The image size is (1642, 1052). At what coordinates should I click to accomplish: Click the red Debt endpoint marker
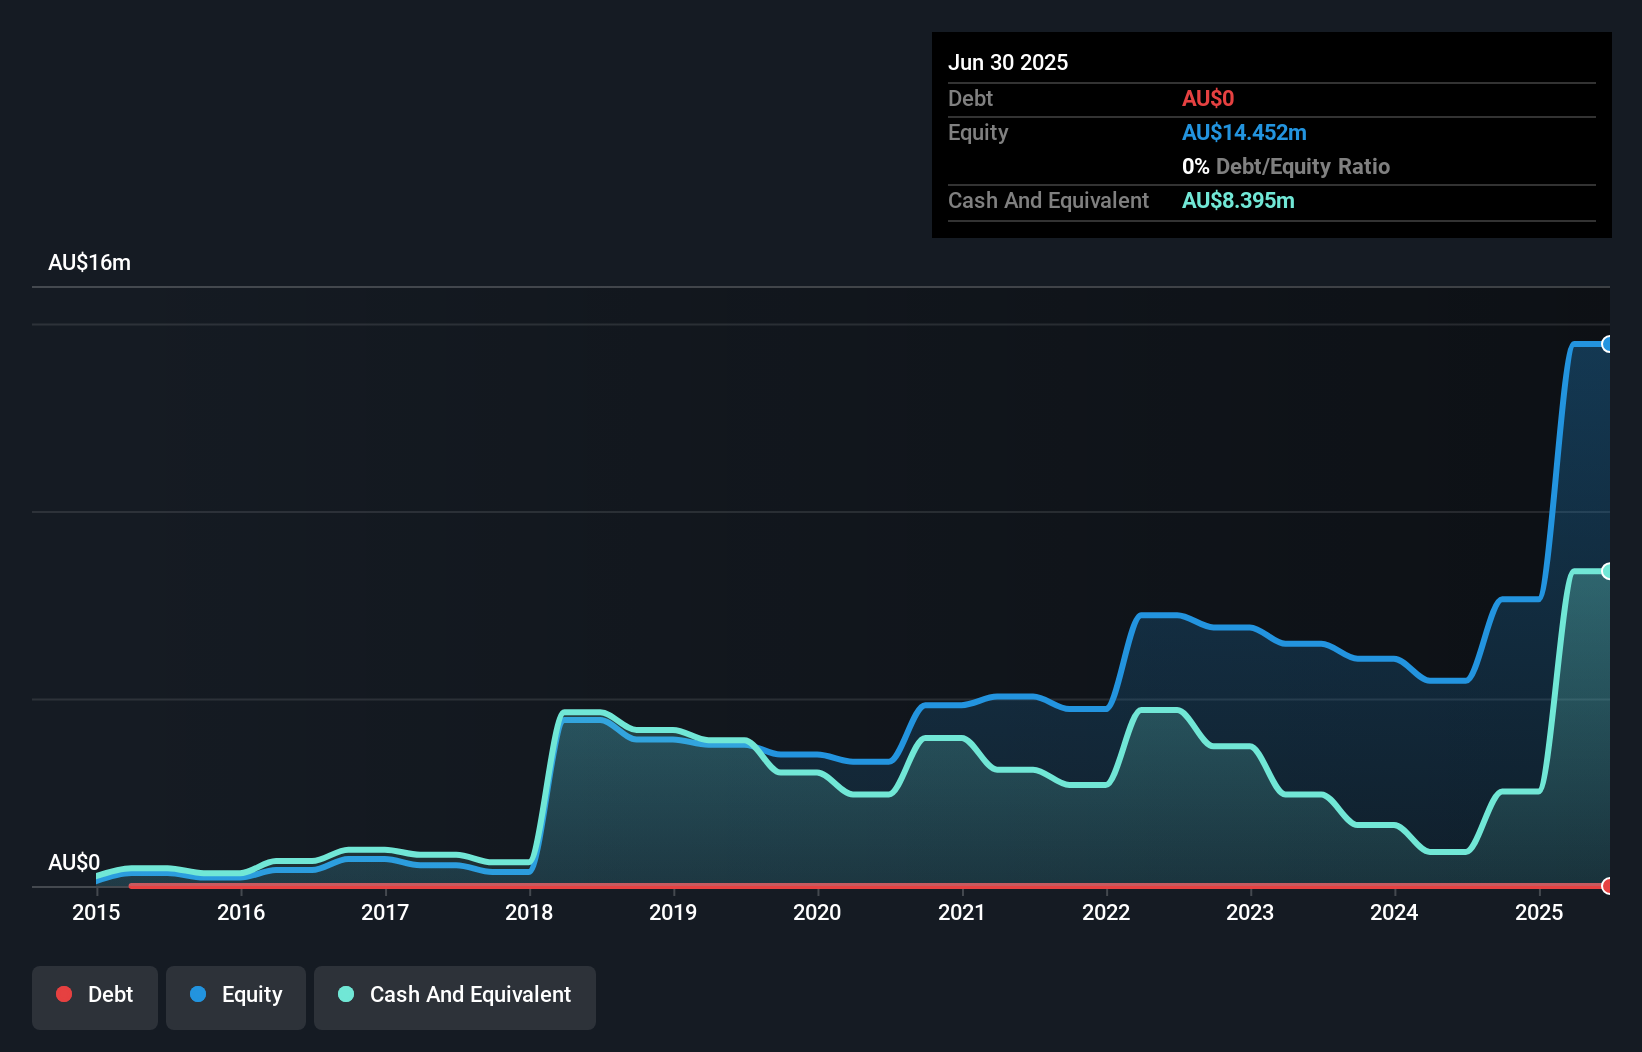(x=1607, y=886)
